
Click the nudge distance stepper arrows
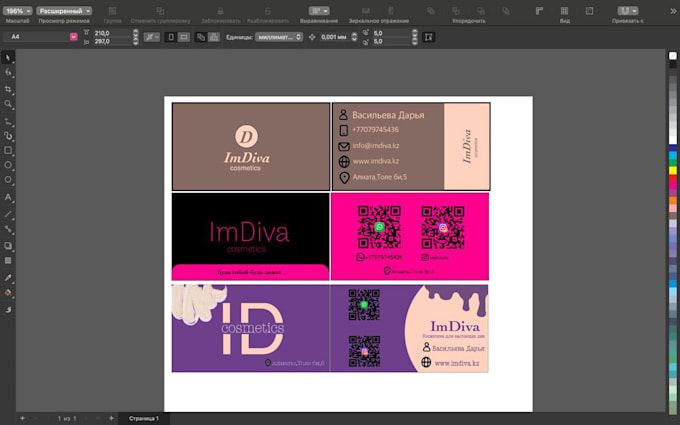tap(354, 37)
